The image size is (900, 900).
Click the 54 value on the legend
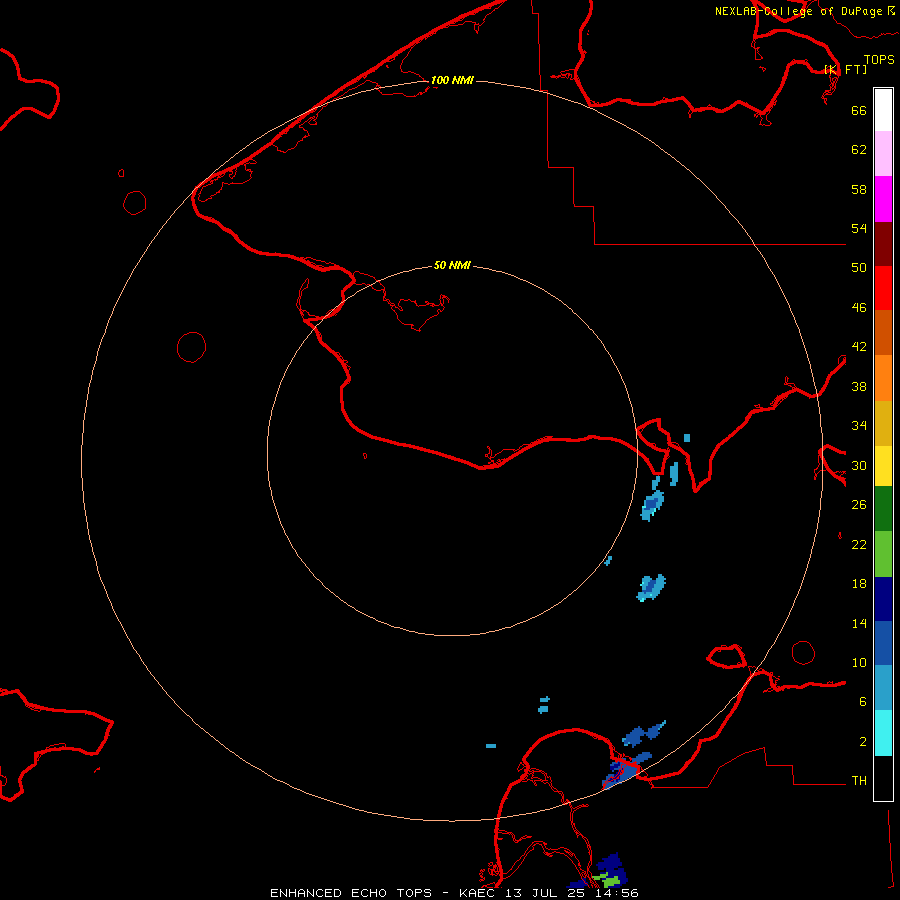[859, 228]
